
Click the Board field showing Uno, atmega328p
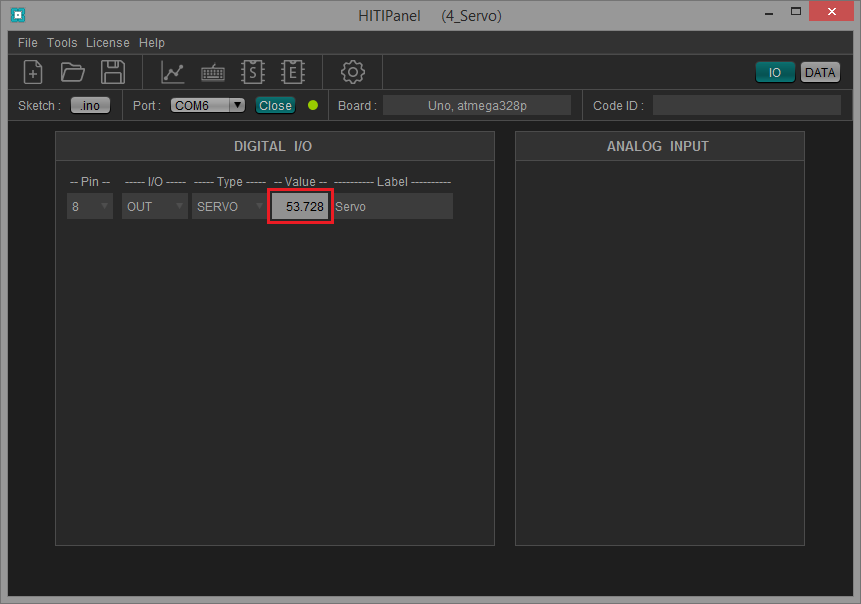tap(477, 105)
